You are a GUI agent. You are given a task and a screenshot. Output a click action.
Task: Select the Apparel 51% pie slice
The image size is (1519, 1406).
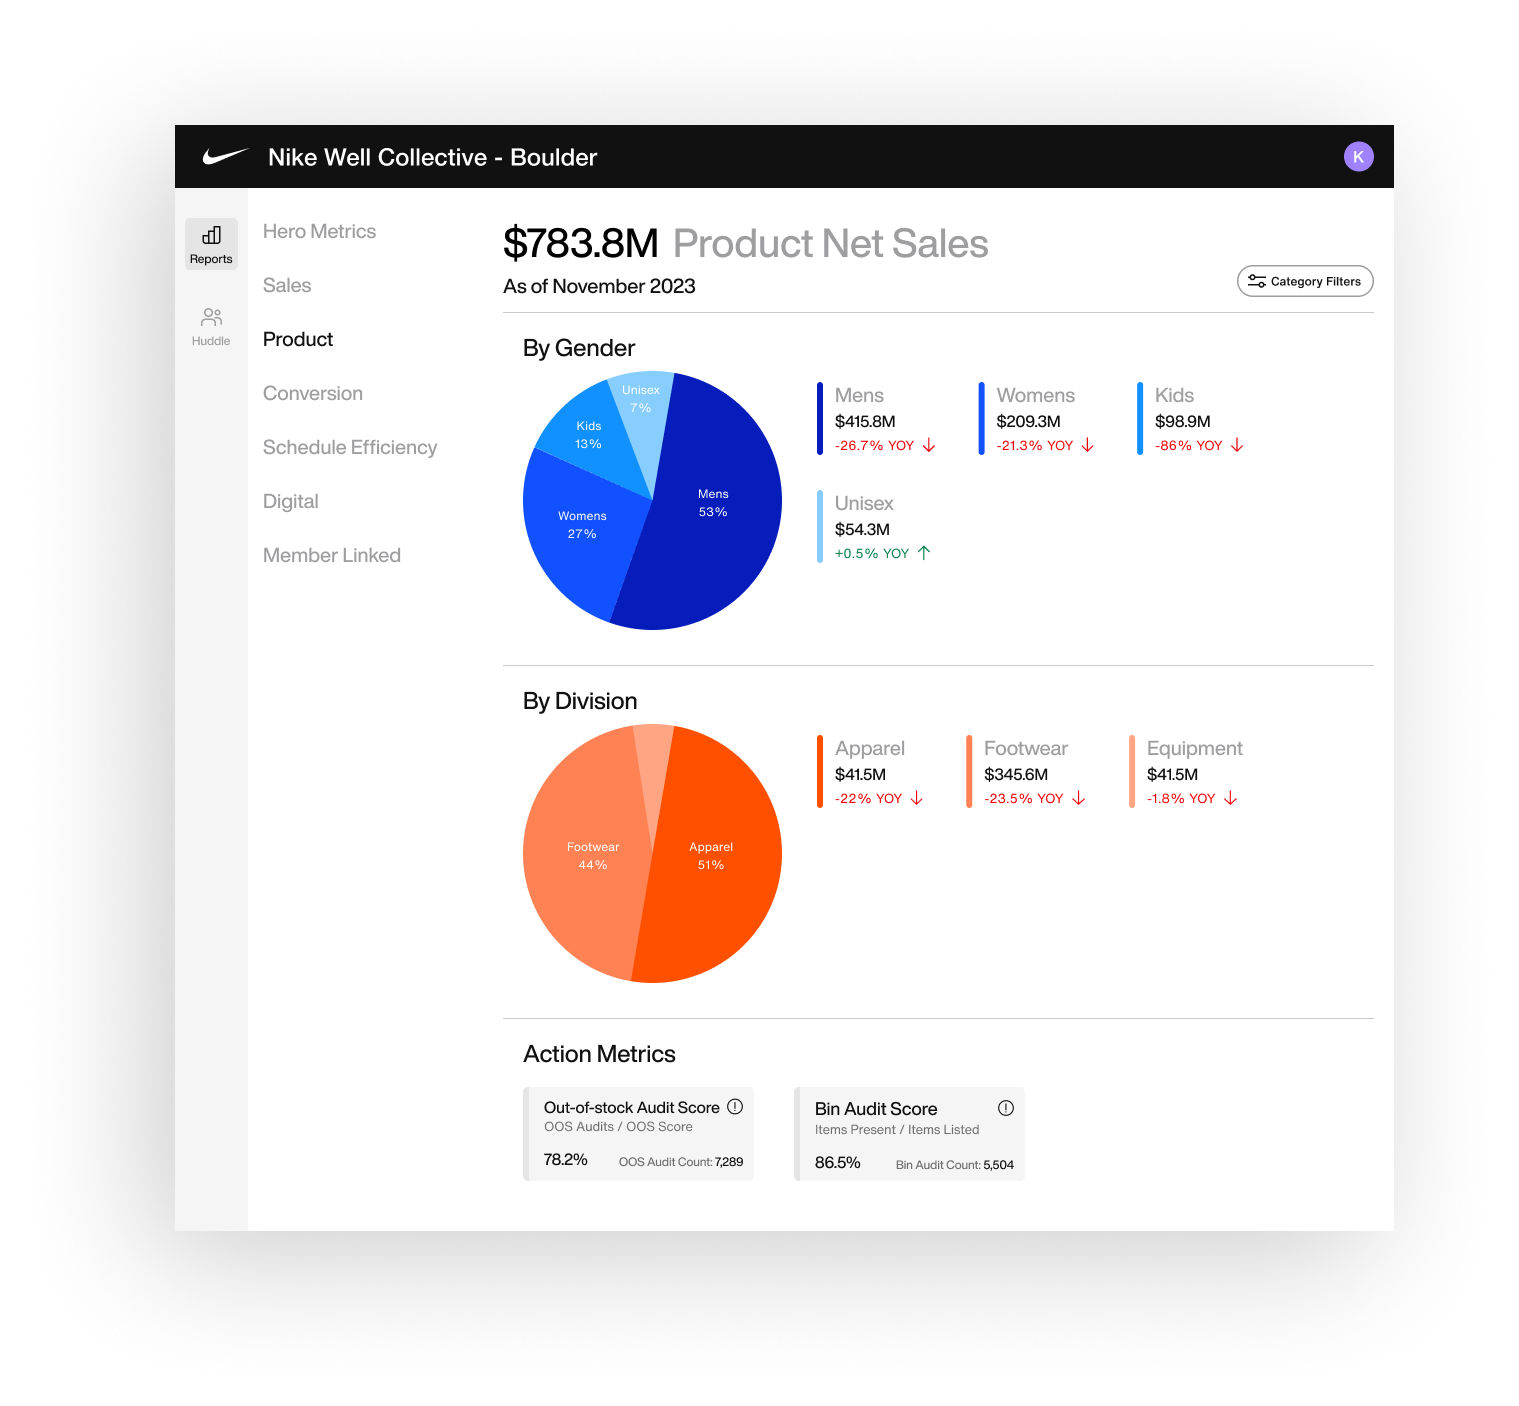[x=711, y=856]
